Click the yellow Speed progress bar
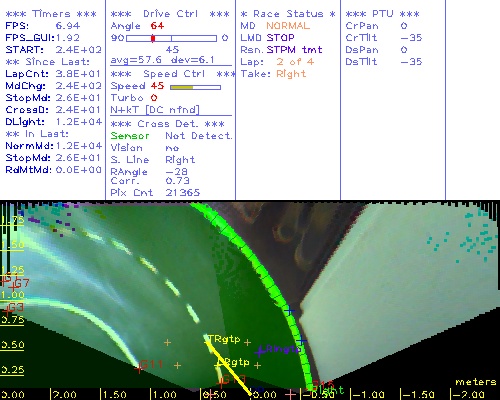This screenshot has height=400, width=500. pos(195,87)
